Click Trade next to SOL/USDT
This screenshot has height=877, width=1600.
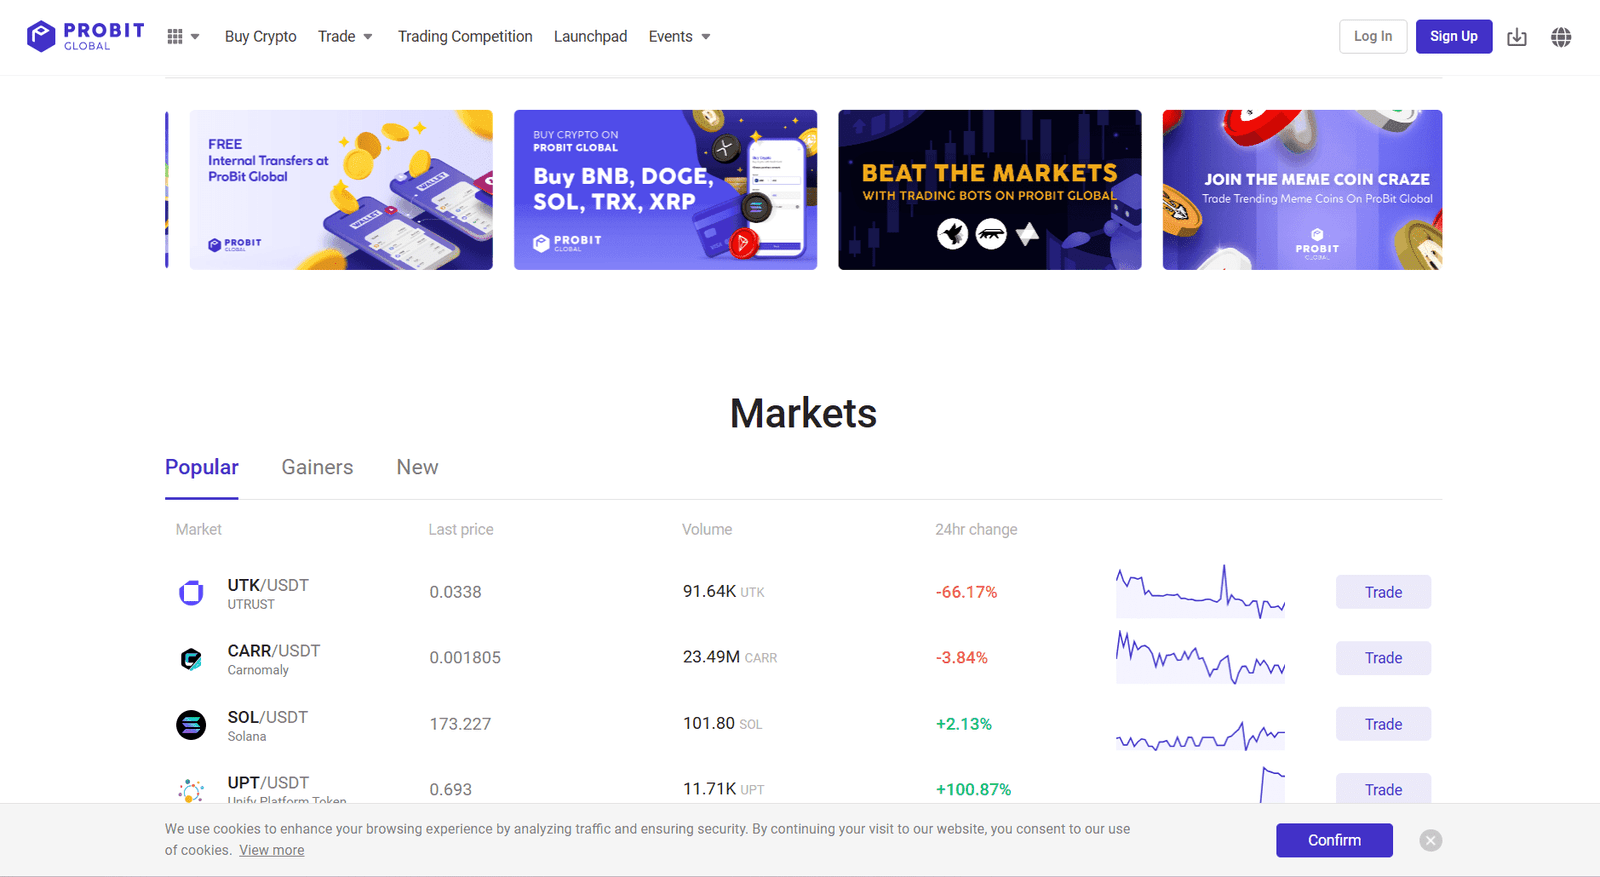[1382, 724]
